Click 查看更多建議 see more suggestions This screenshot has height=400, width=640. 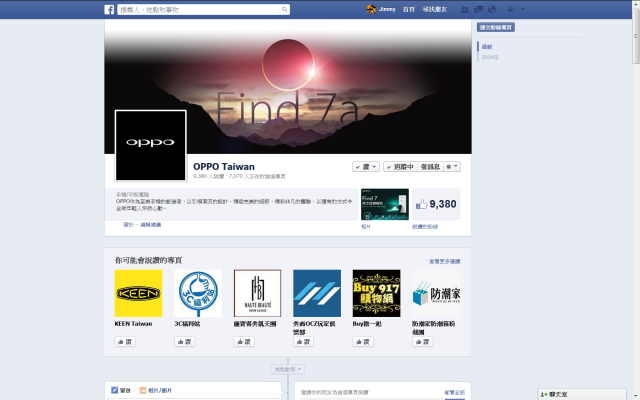[444, 261]
